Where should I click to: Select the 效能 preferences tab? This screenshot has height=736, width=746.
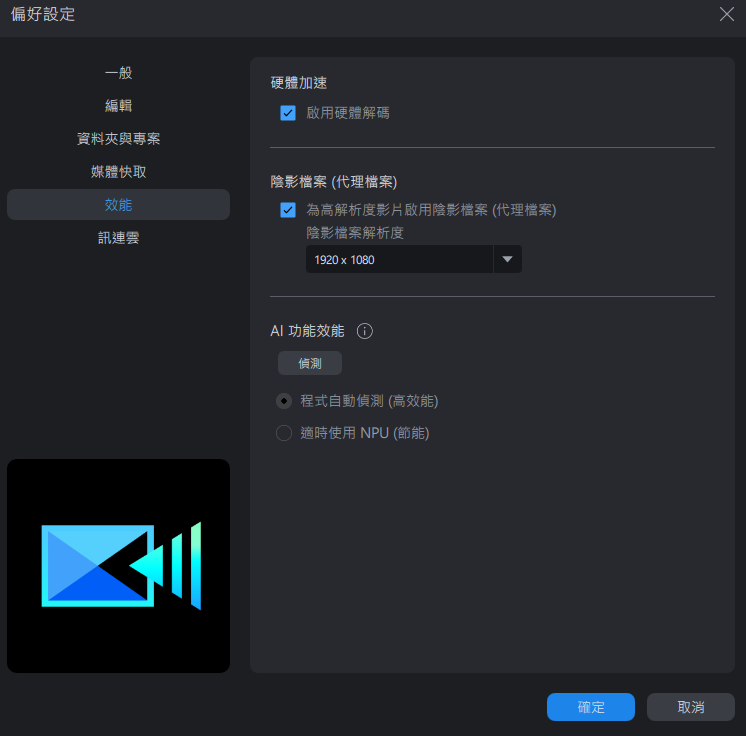point(118,205)
